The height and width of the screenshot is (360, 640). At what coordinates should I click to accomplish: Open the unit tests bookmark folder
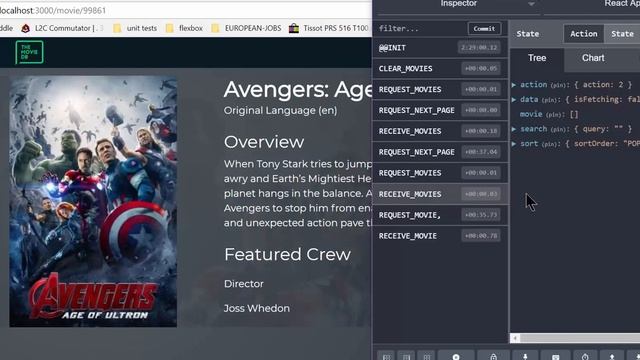(135, 28)
